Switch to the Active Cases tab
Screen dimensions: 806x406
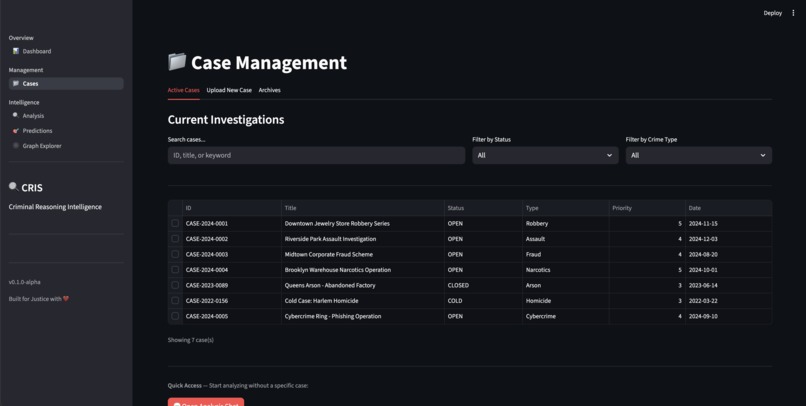point(184,90)
